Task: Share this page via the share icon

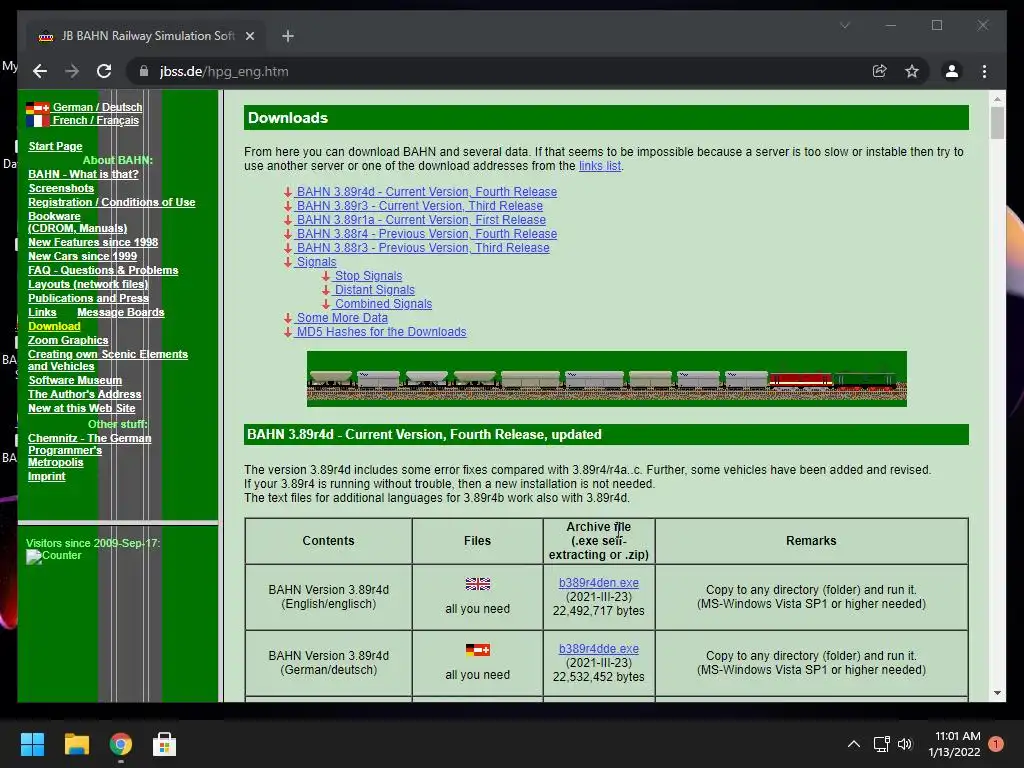Action: [x=880, y=71]
